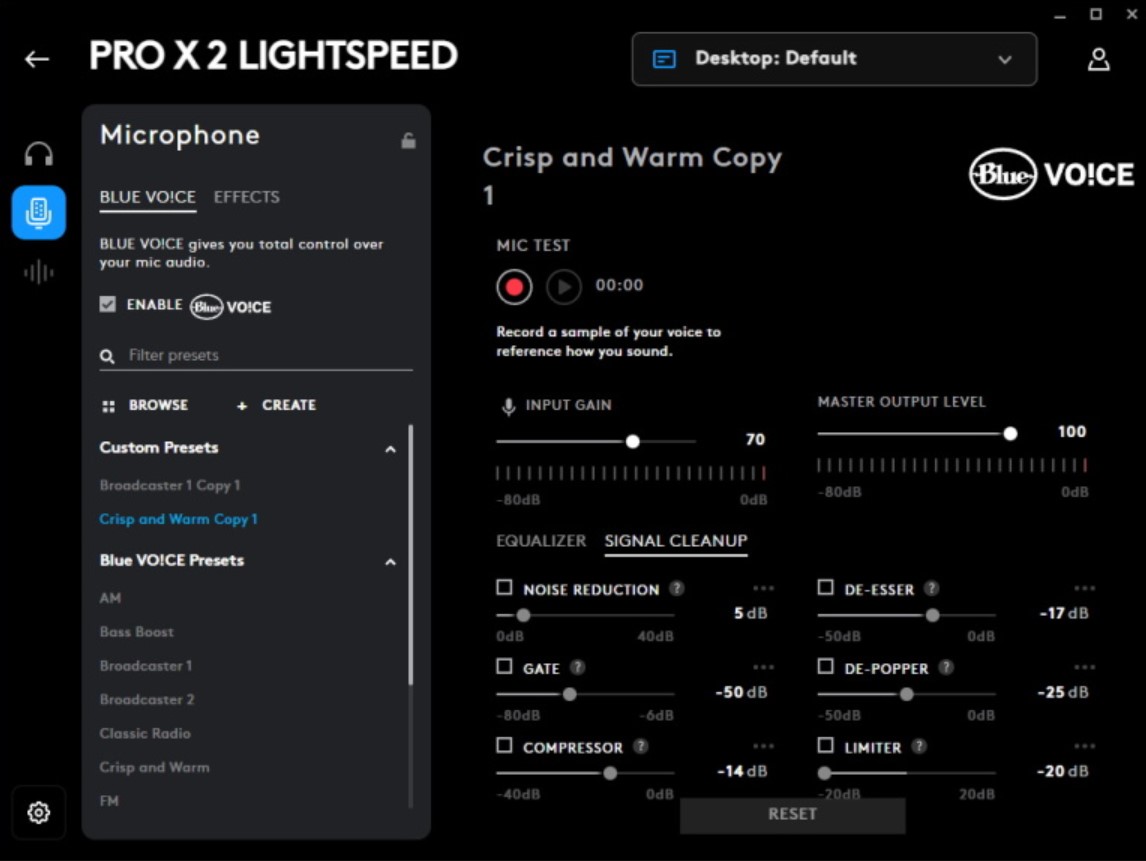This screenshot has width=1146, height=861.
Task: Uncheck the ENABLE Blue VO!CE checkbox
Action: tap(105, 307)
